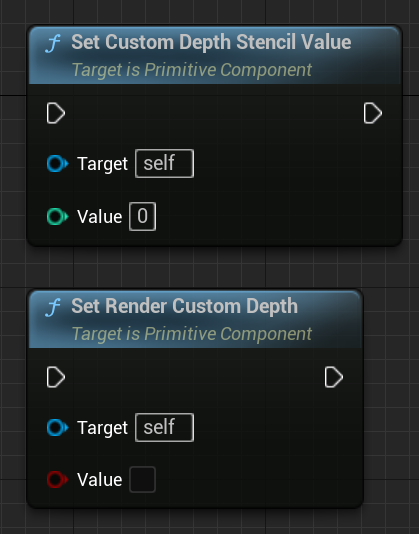
Task: Select the Set Custom Depth Stencil Value node title
Action: [211, 42]
